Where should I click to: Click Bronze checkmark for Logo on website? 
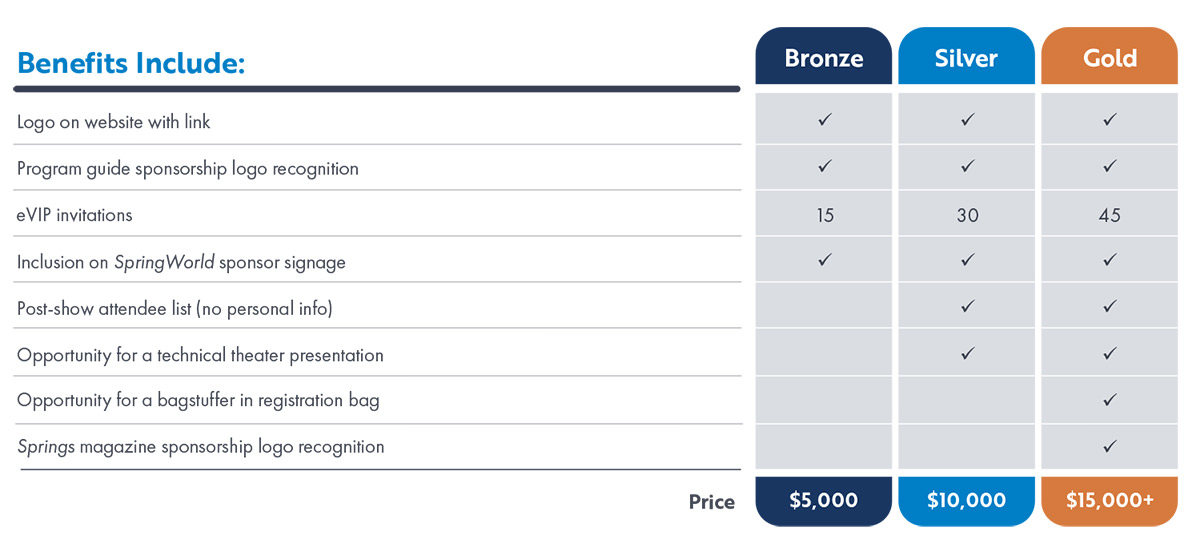(x=825, y=120)
